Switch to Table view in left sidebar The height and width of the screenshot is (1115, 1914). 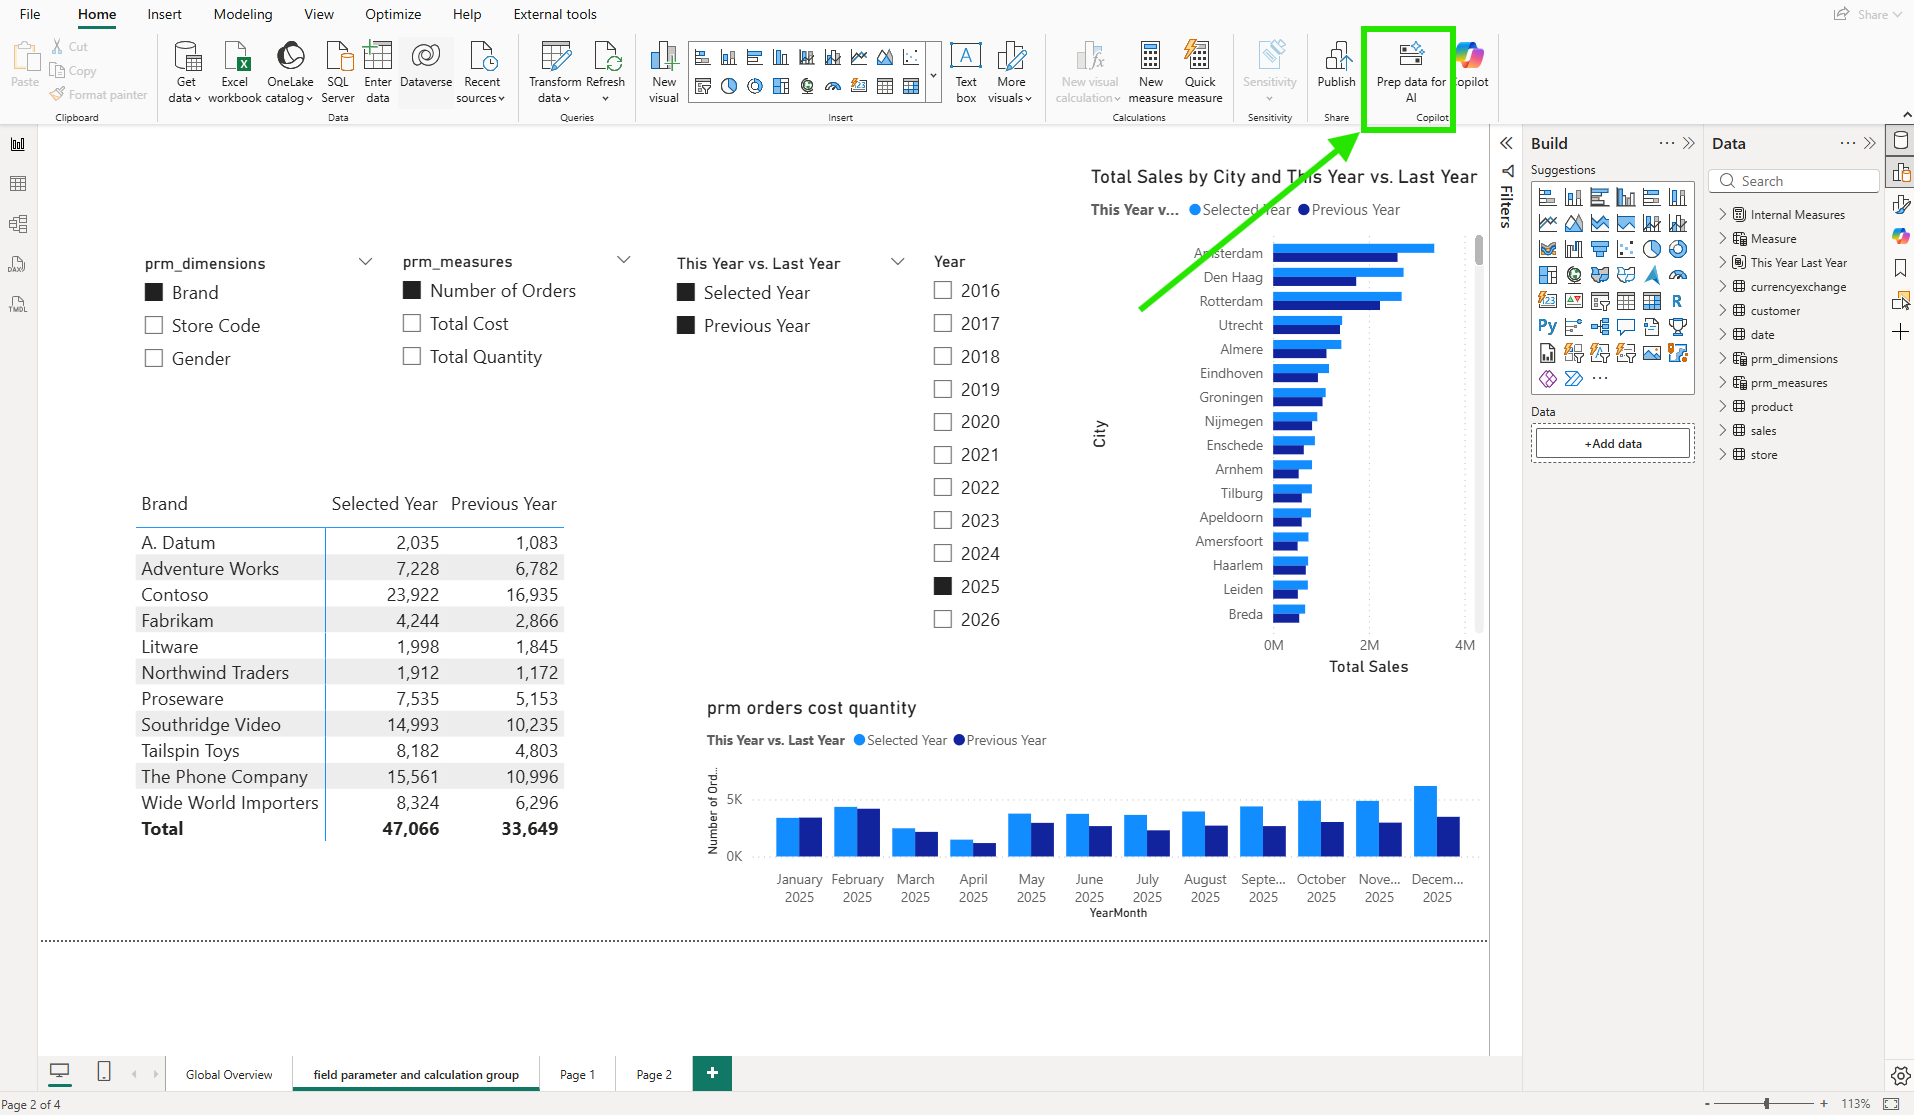click(x=18, y=184)
